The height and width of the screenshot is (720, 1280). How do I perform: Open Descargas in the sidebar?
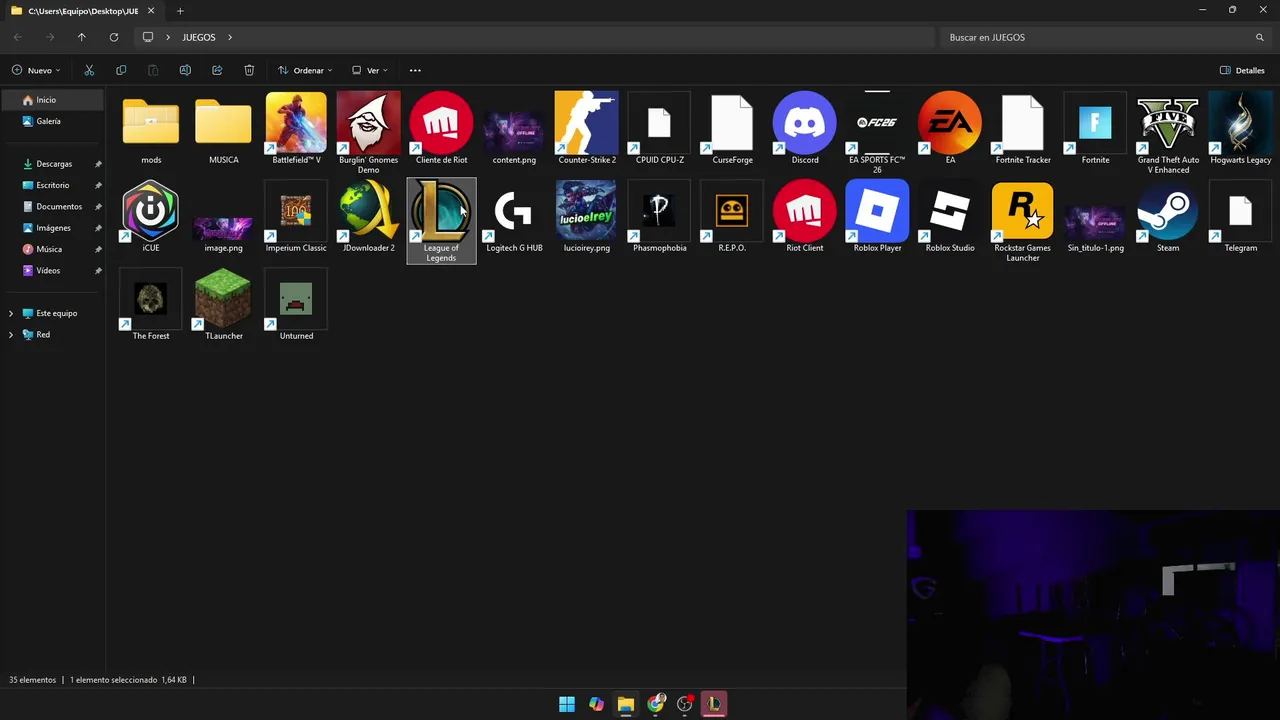pyautogui.click(x=52, y=164)
